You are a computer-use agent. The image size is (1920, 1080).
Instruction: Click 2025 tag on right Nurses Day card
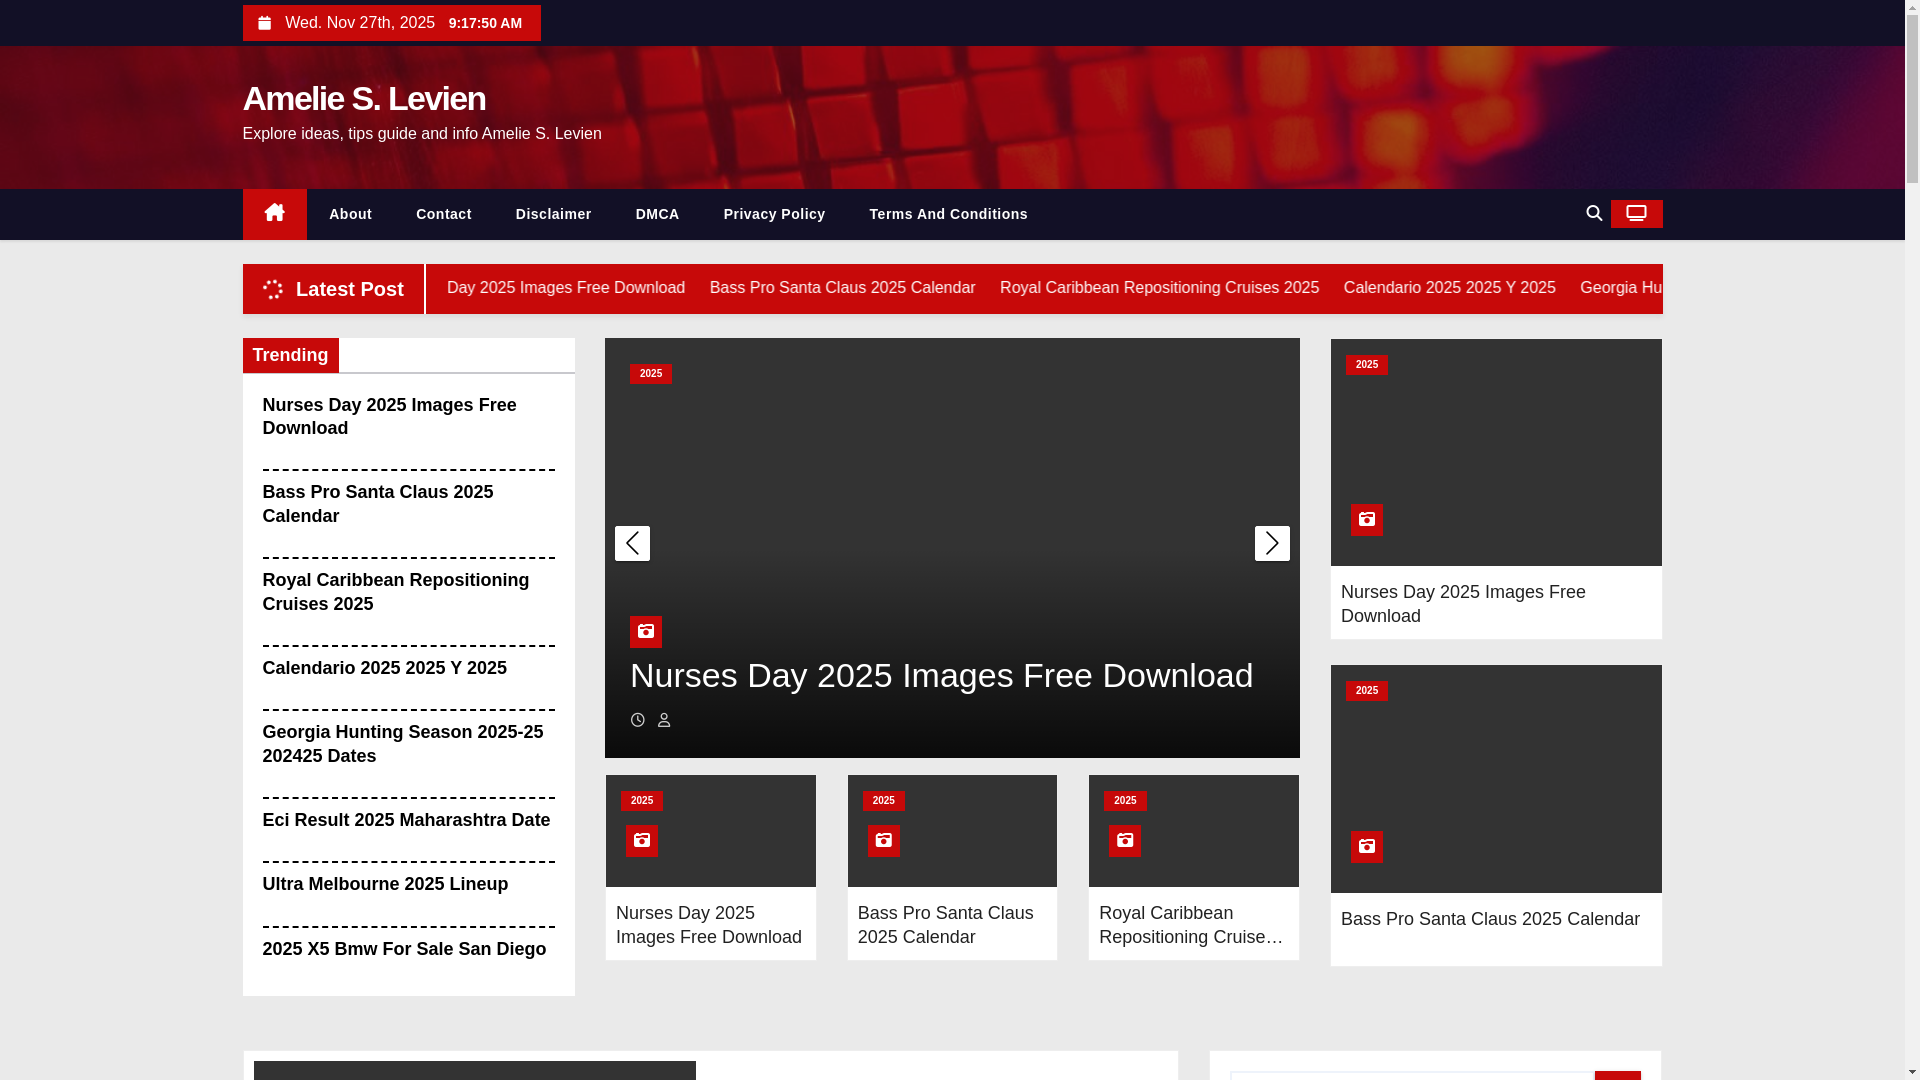[x=1367, y=365]
